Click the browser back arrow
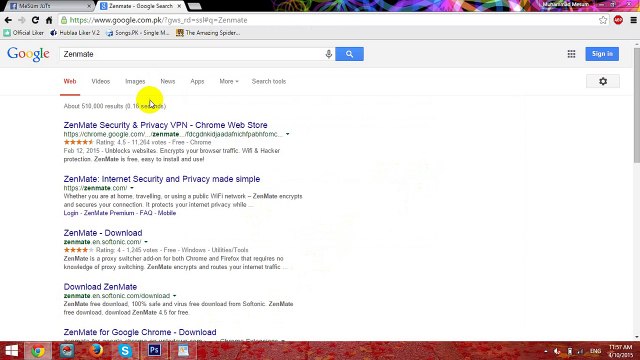Image resolution: width=640 pixels, height=360 pixels. coord(8,20)
